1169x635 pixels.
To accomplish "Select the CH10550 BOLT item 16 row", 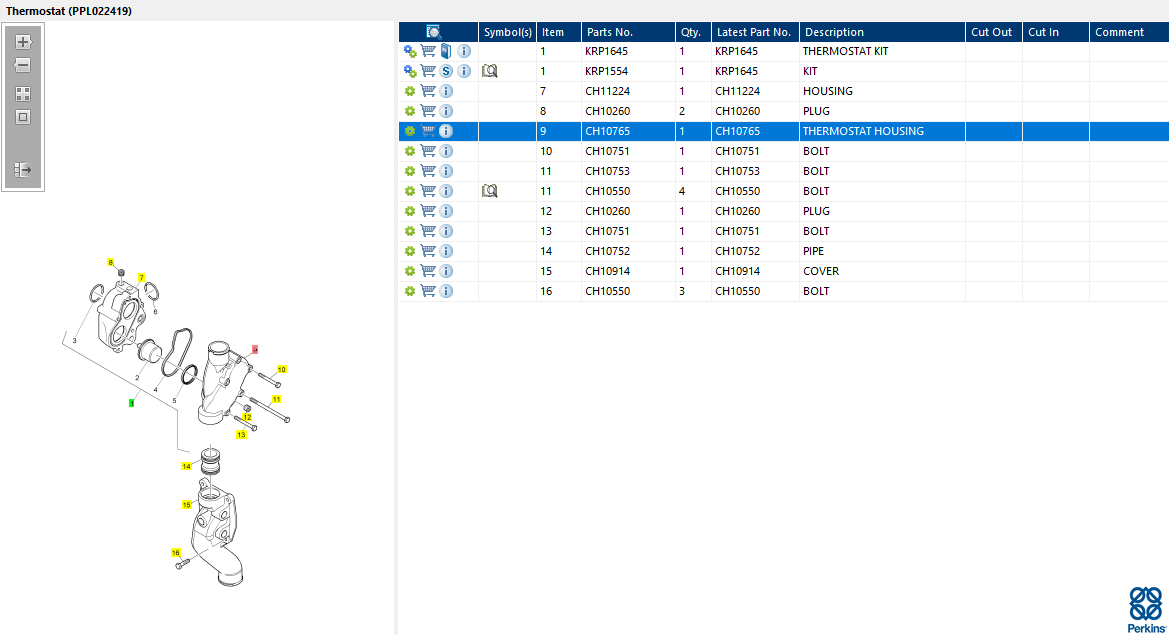I will [700, 291].
